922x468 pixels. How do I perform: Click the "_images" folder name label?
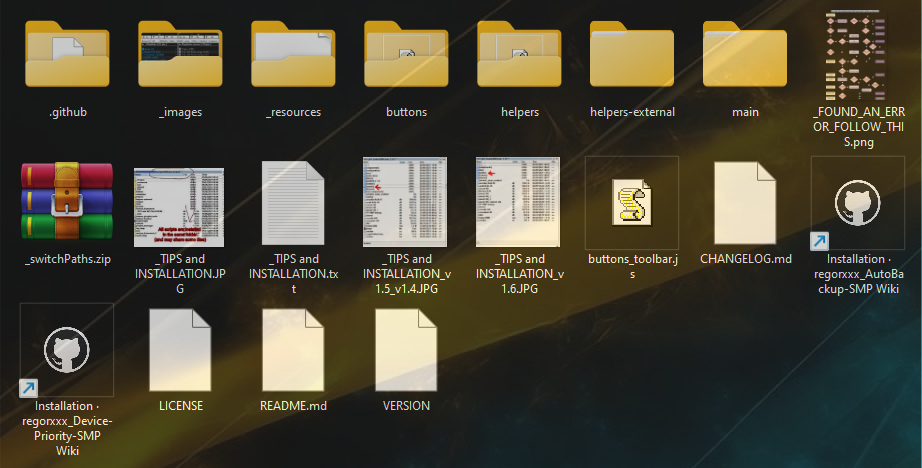180,112
